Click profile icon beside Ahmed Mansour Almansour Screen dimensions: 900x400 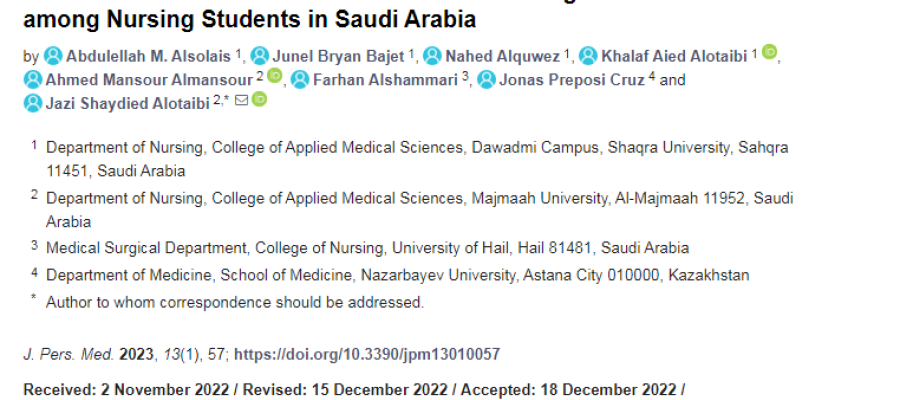pyautogui.click(x=33, y=80)
